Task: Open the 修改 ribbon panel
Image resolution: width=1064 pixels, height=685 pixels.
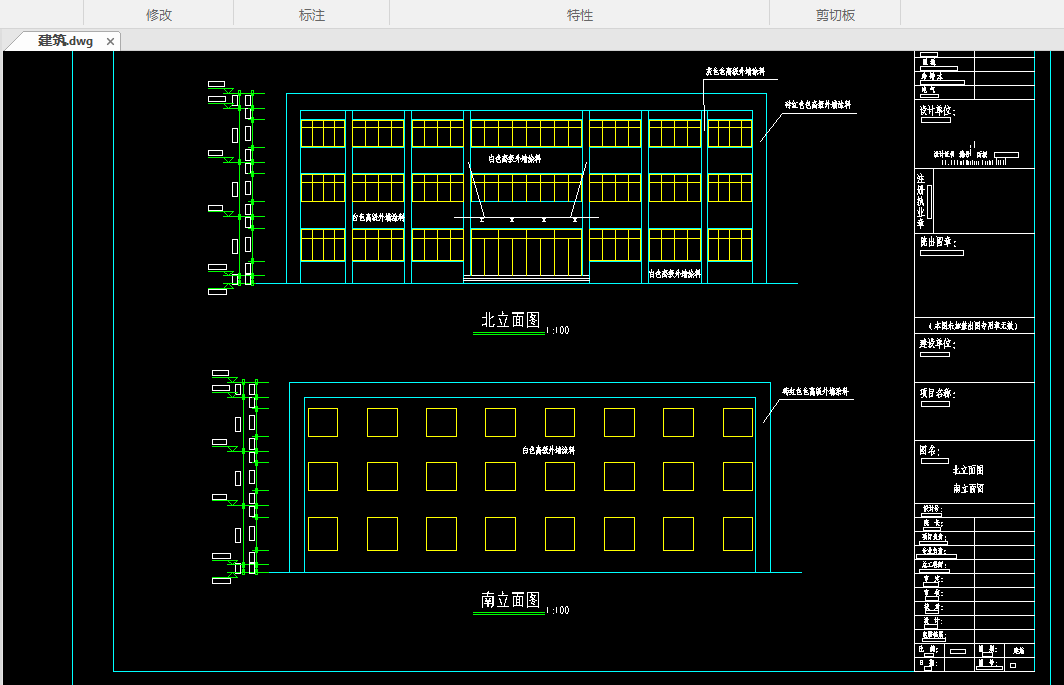Action: point(159,15)
